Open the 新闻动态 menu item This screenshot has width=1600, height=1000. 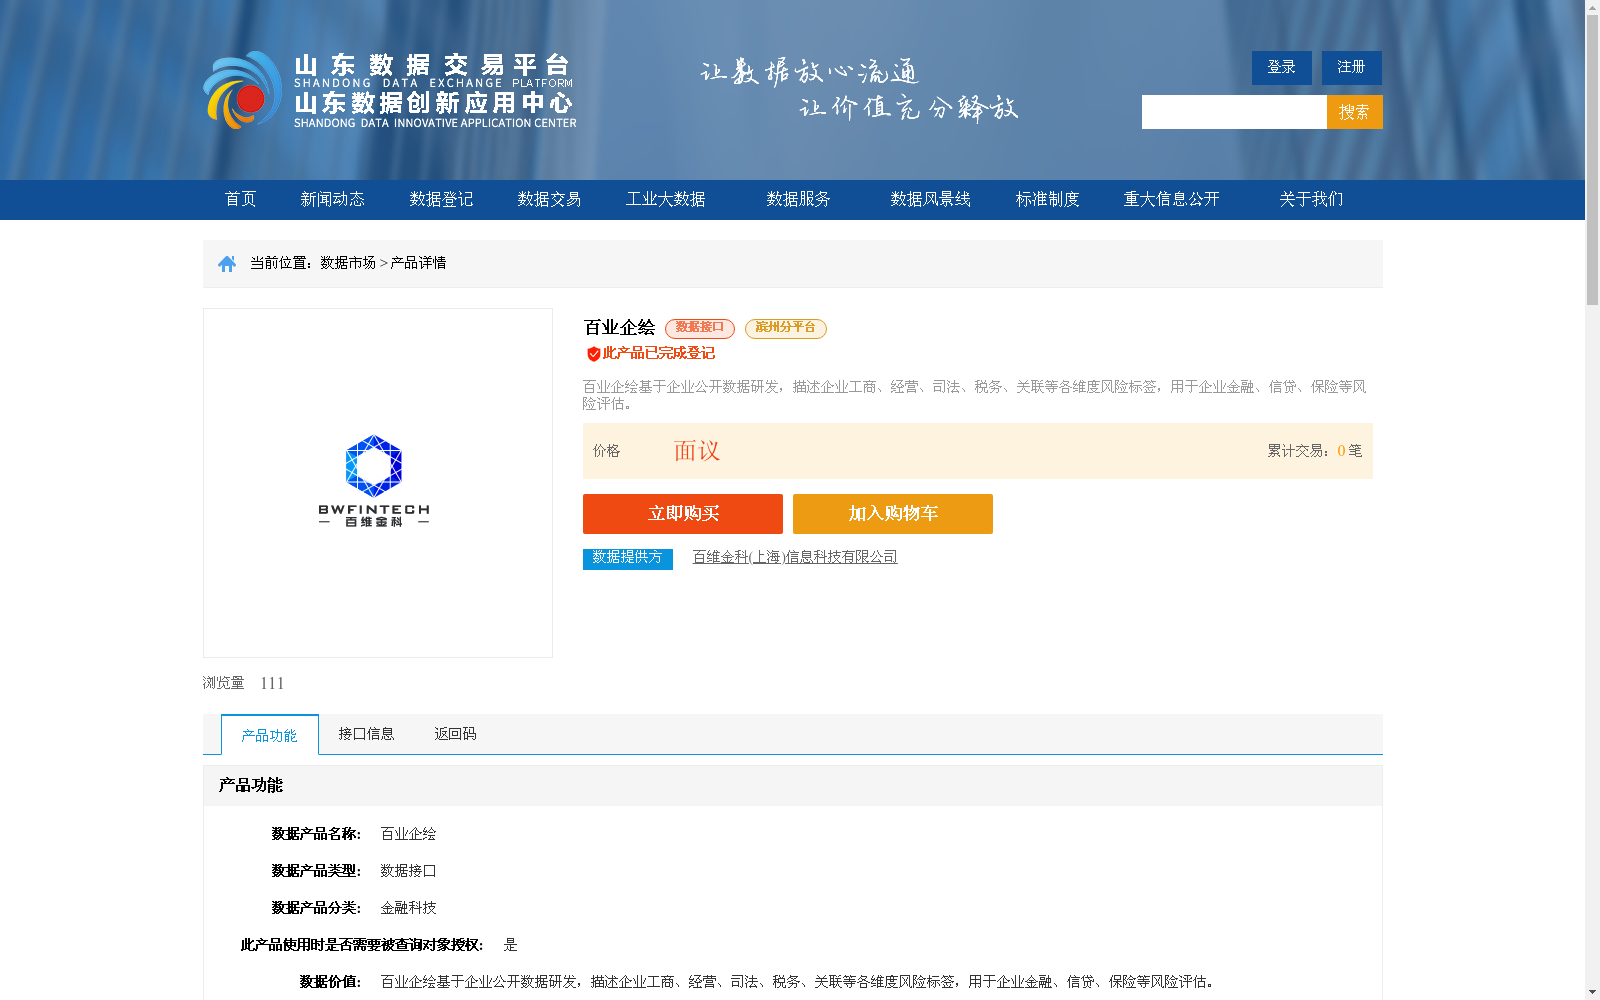(x=332, y=199)
